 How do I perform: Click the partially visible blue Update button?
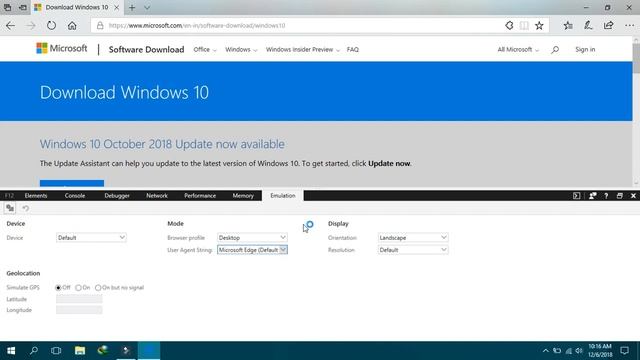(x=72, y=183)
